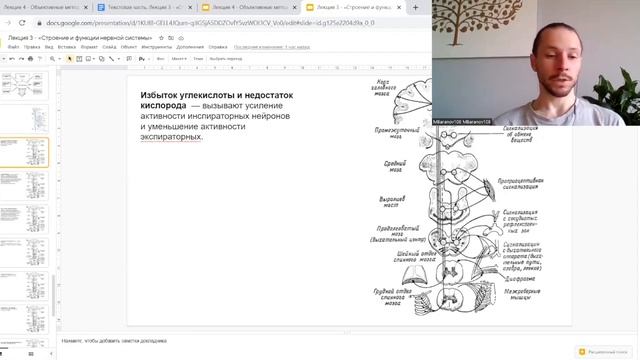
Task: Expand the Pv input tools dropdown
Action: (149, 59)
